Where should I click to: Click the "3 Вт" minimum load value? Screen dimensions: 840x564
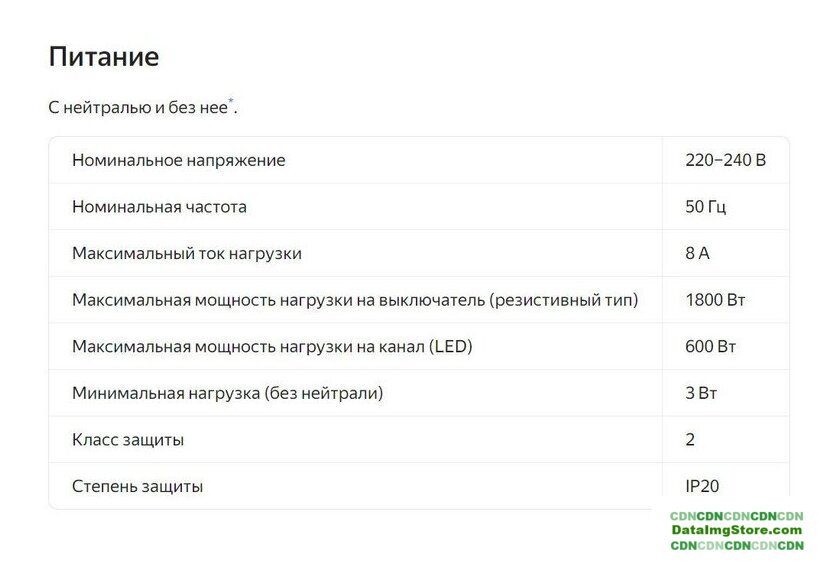(x=702, y=393)
